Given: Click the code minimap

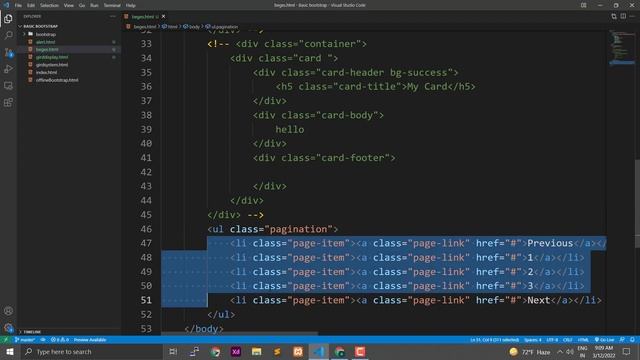Looking at the screenshot, I should pyautogui.click(x=622, y=47).
